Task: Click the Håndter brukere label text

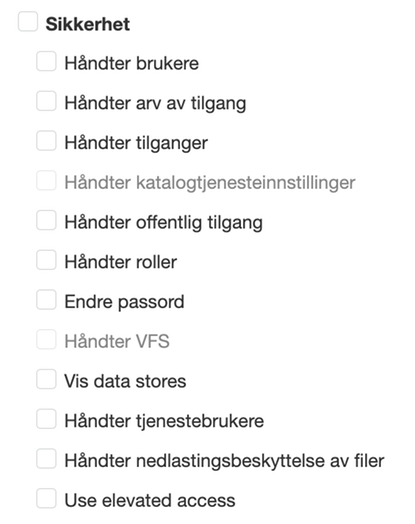Action: click(132, 63)
